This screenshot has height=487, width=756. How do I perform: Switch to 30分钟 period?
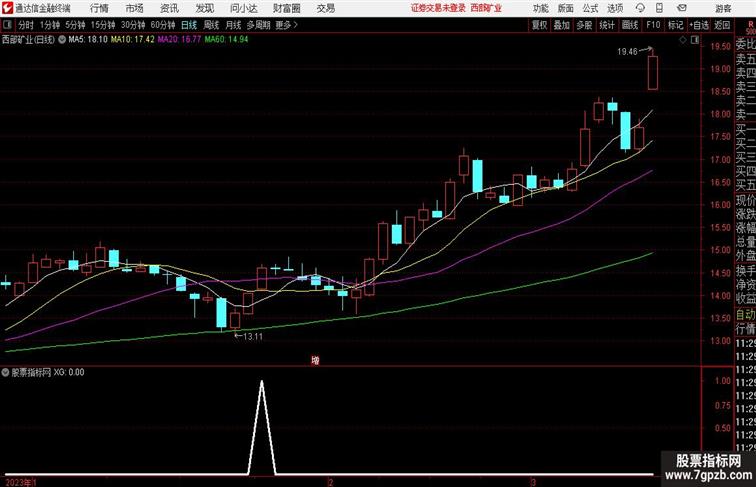click(133, 25)
